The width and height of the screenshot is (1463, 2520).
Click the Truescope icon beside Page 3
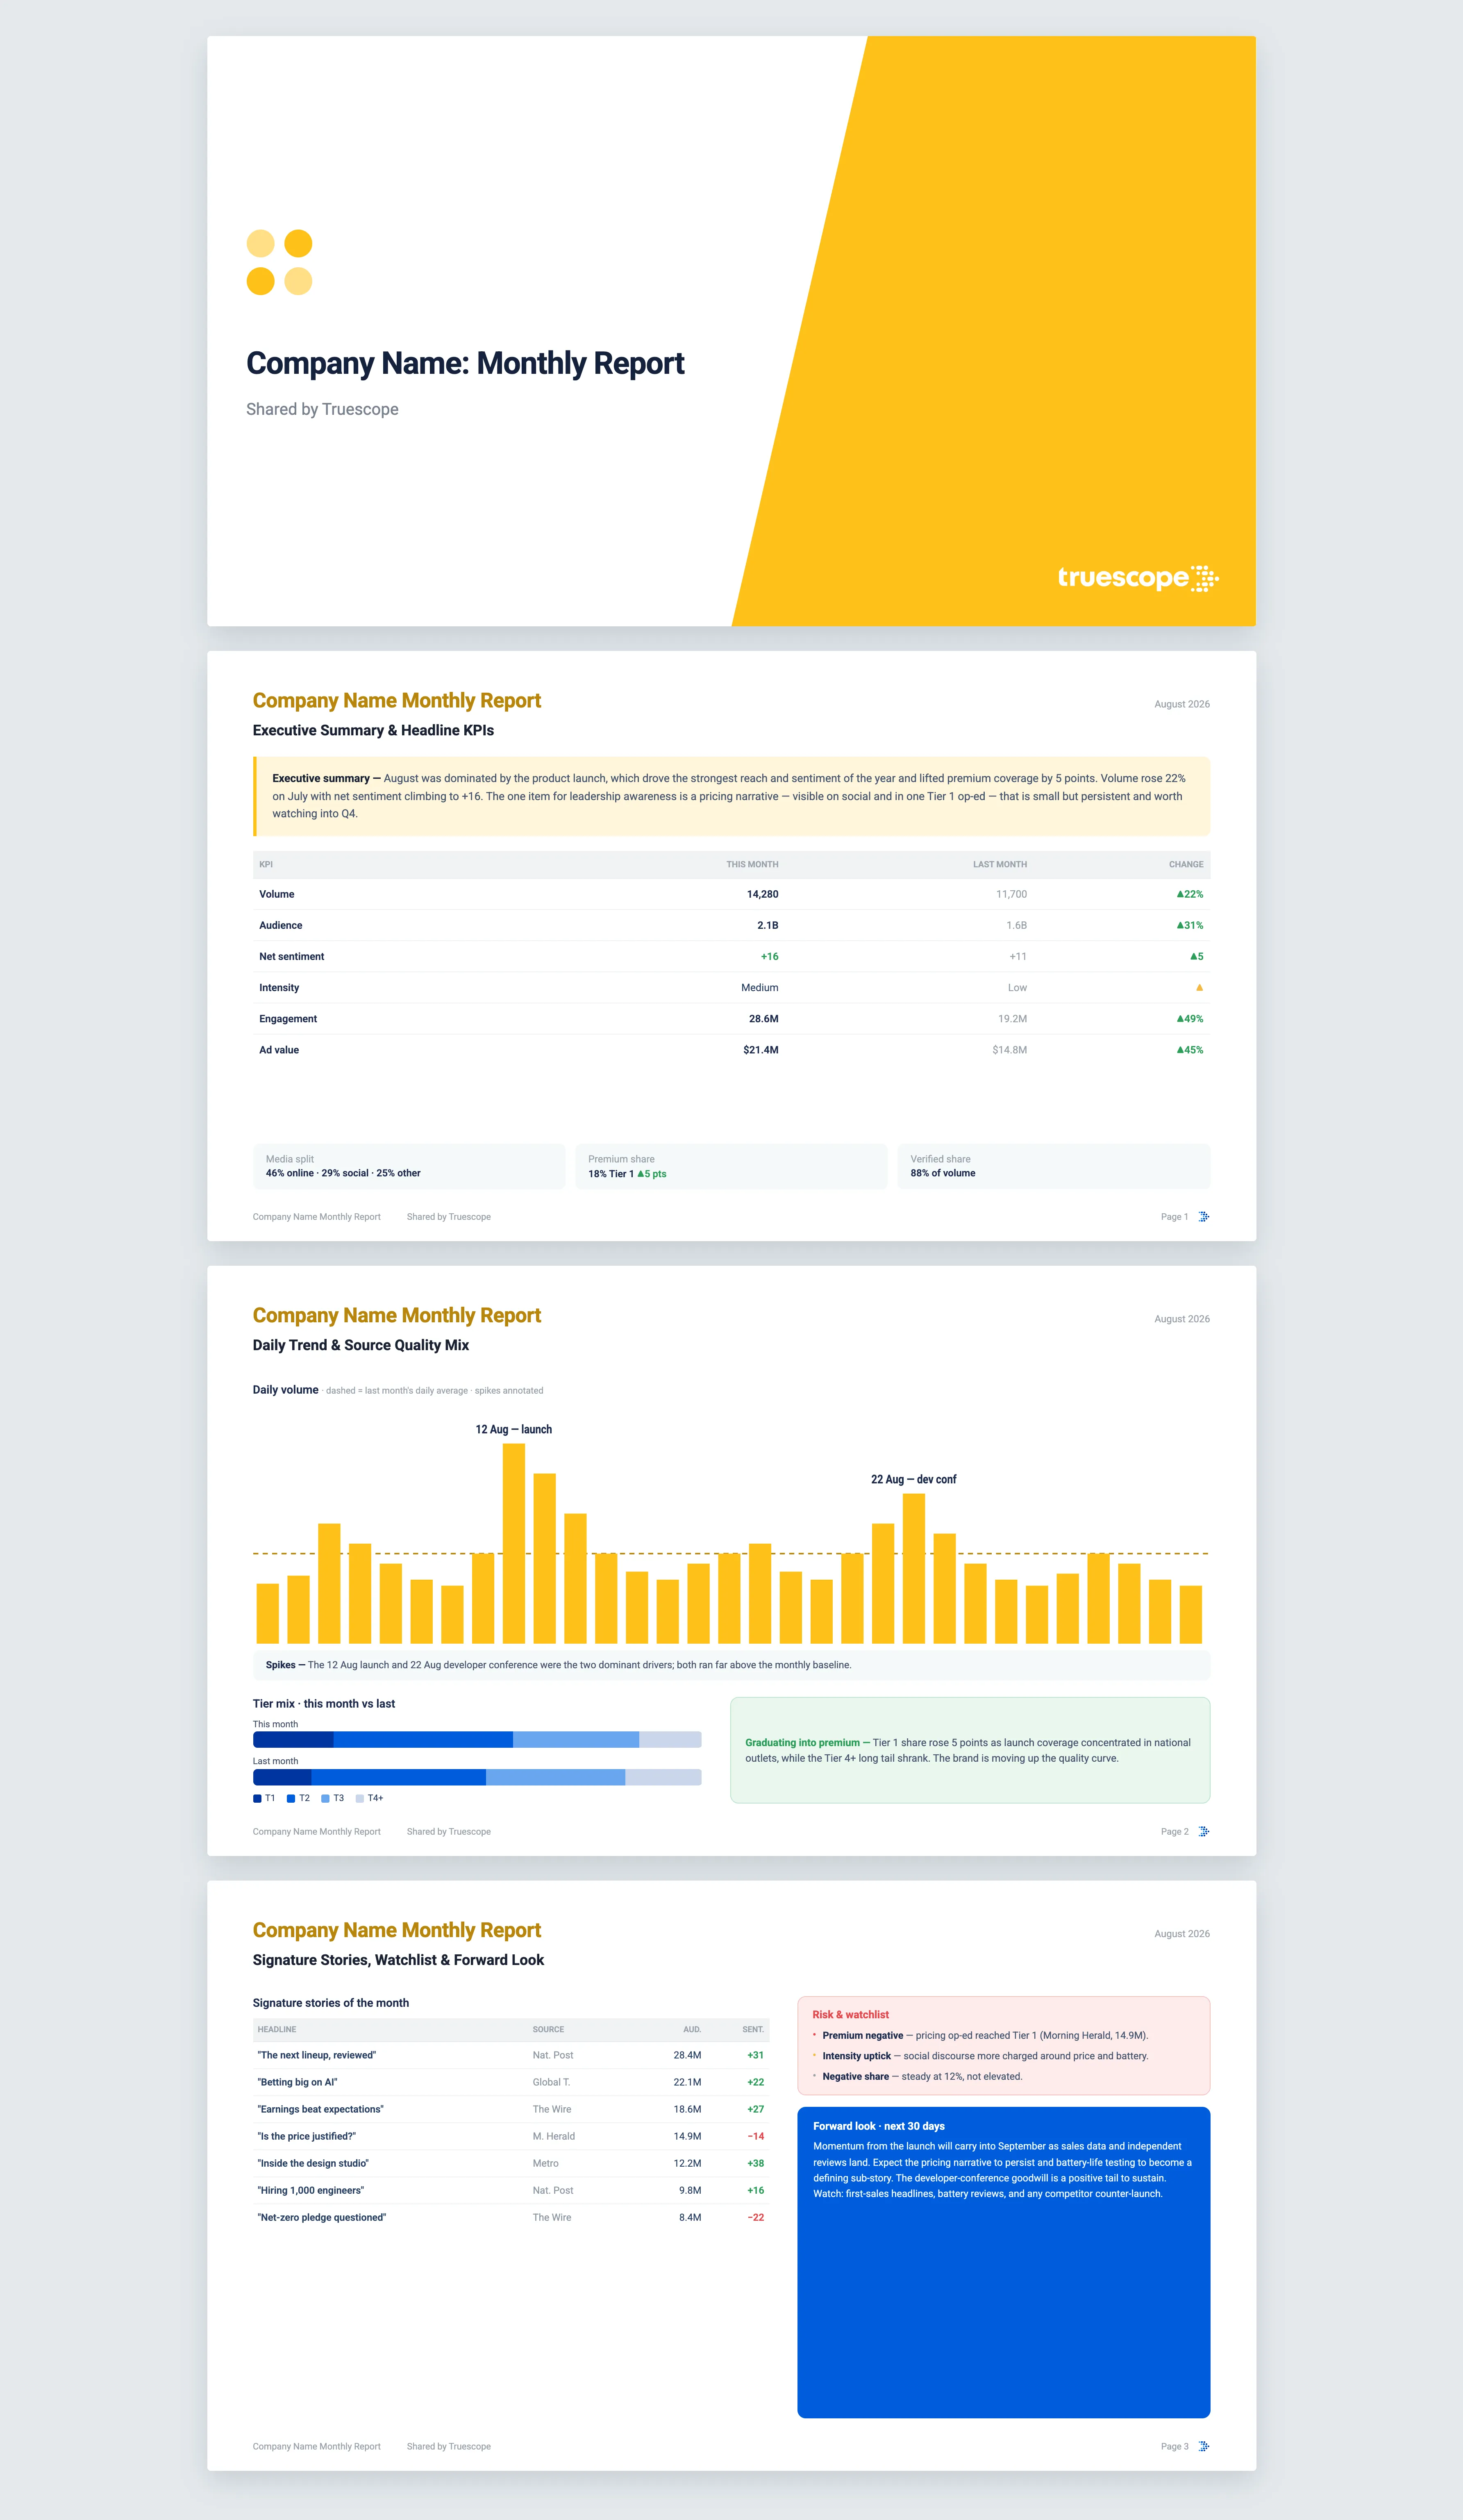(x=1204, y=2446)
